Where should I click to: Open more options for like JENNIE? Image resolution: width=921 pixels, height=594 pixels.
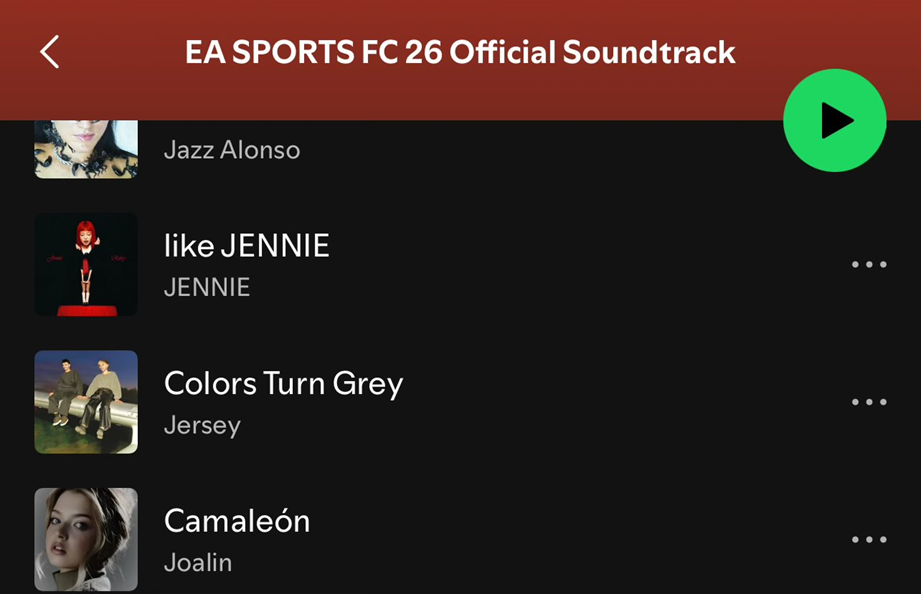[x=868, y=265]
